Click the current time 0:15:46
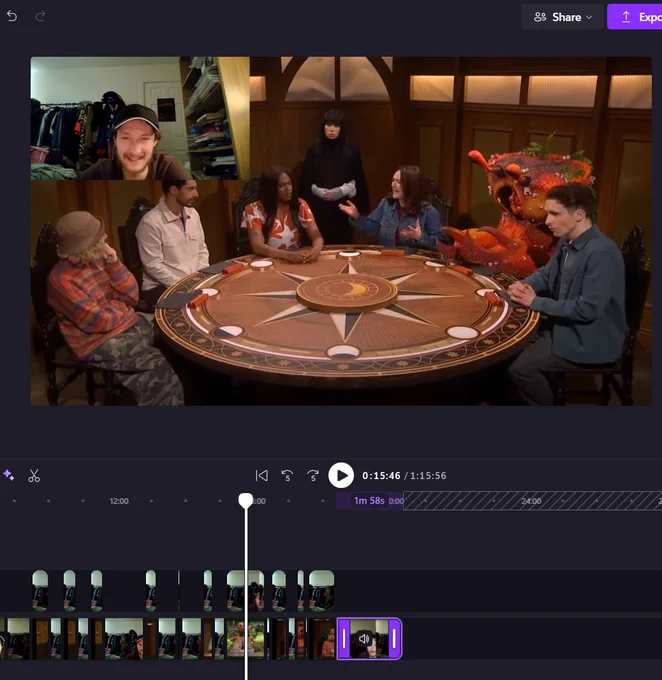The height and width of the screenshot is (680, 662). point(381,476)
